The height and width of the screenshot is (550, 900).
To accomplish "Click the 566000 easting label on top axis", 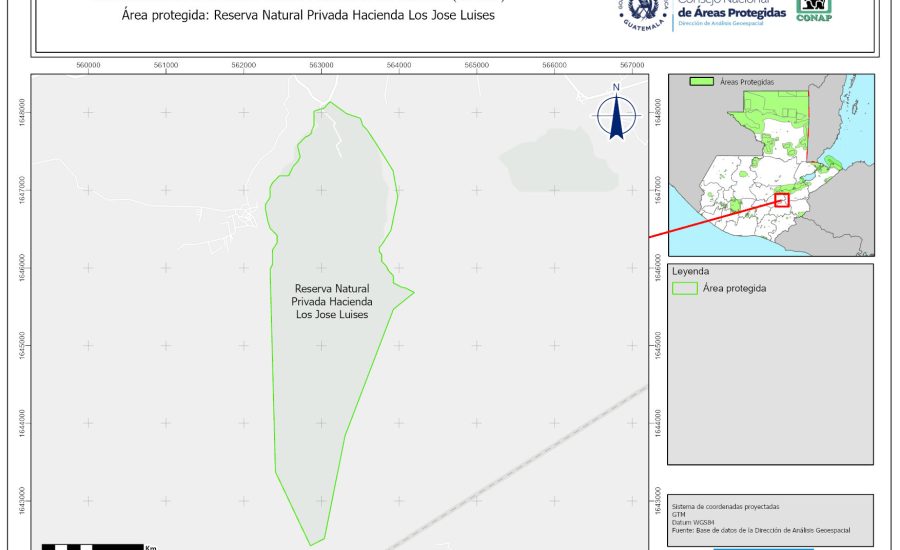I will pyautogui.click(x=554, y=66).
